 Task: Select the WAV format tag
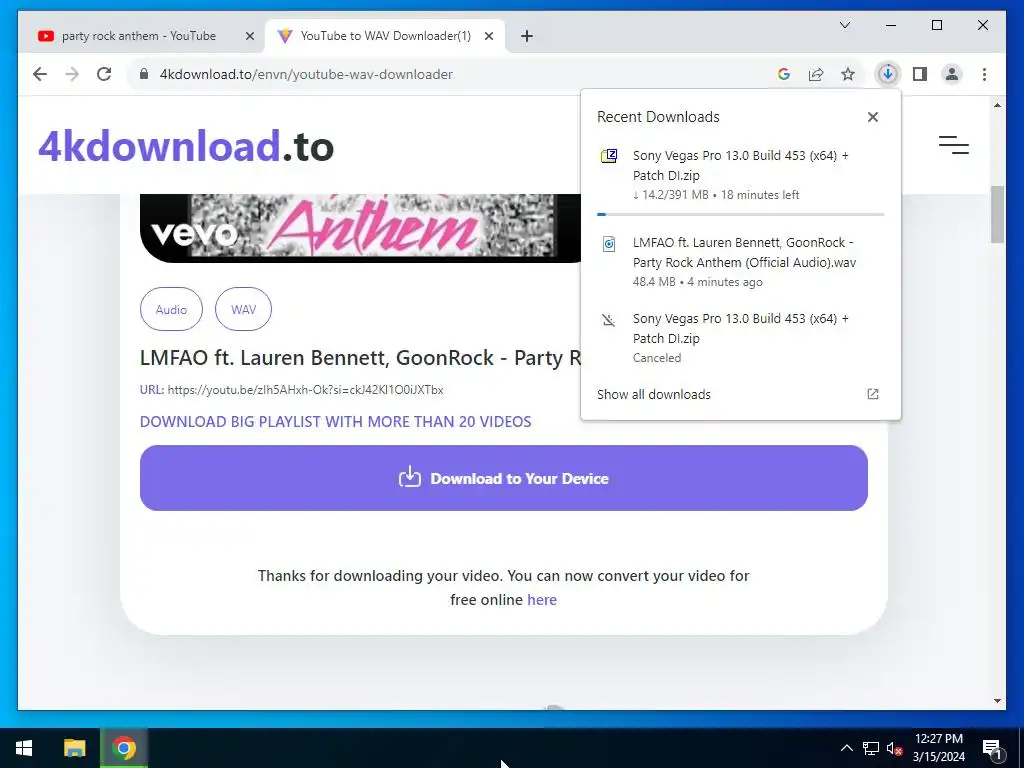tap(244, 310)
